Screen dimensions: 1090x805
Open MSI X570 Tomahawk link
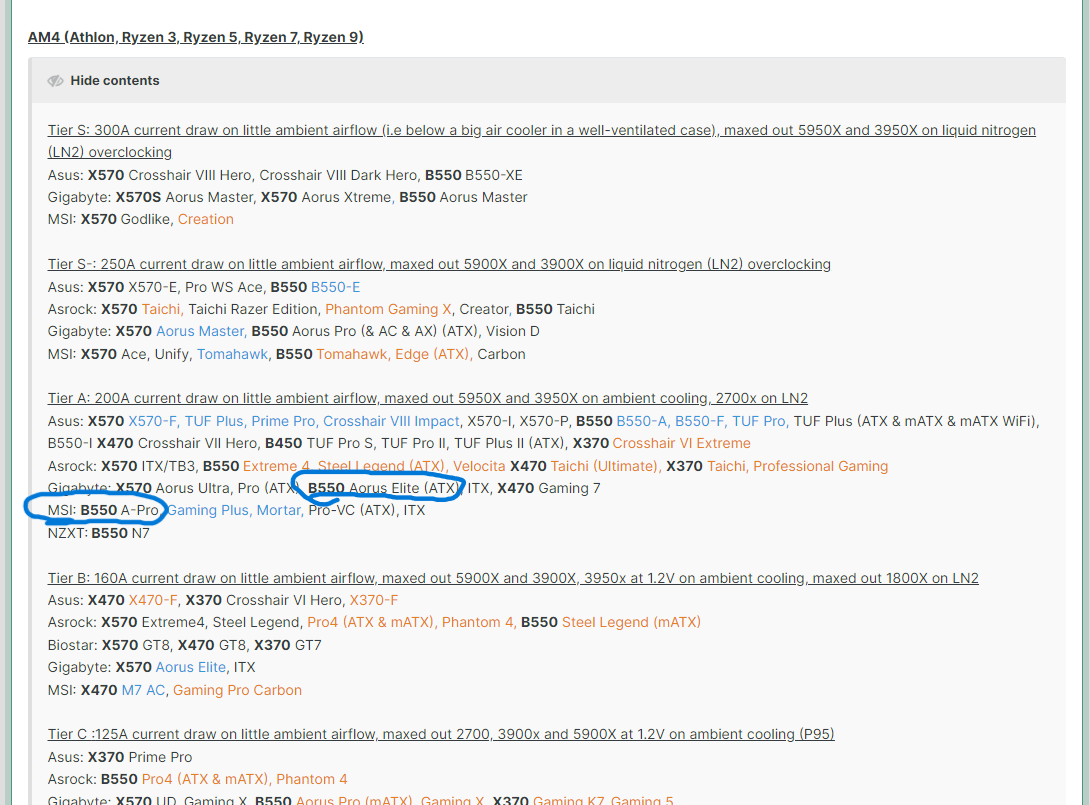[232, 355]
